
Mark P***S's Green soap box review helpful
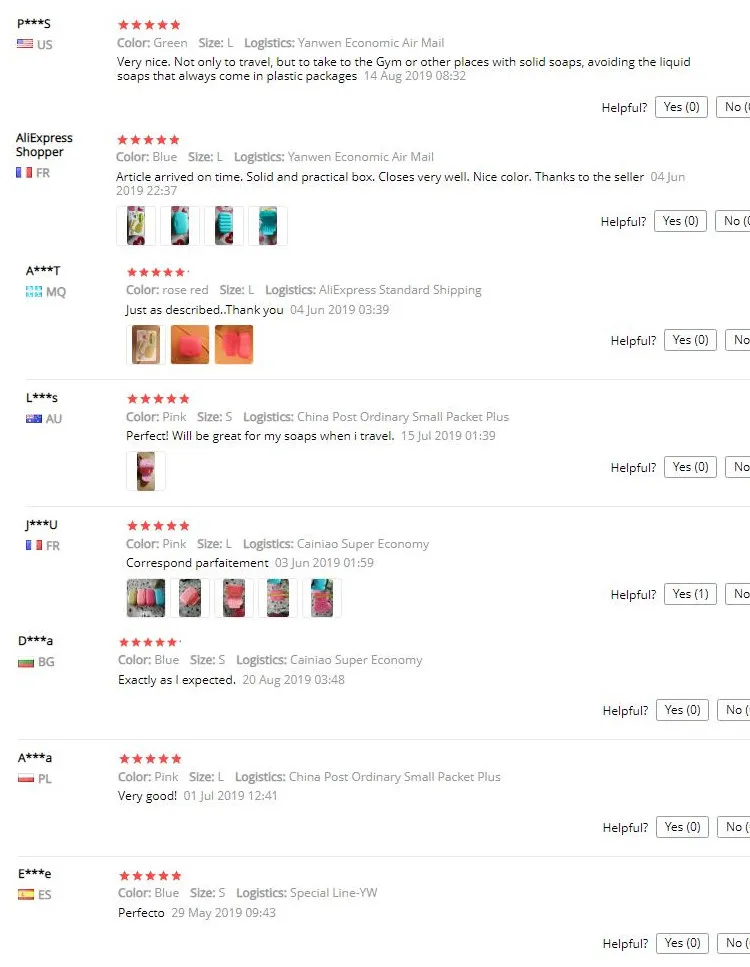point(681,107)
